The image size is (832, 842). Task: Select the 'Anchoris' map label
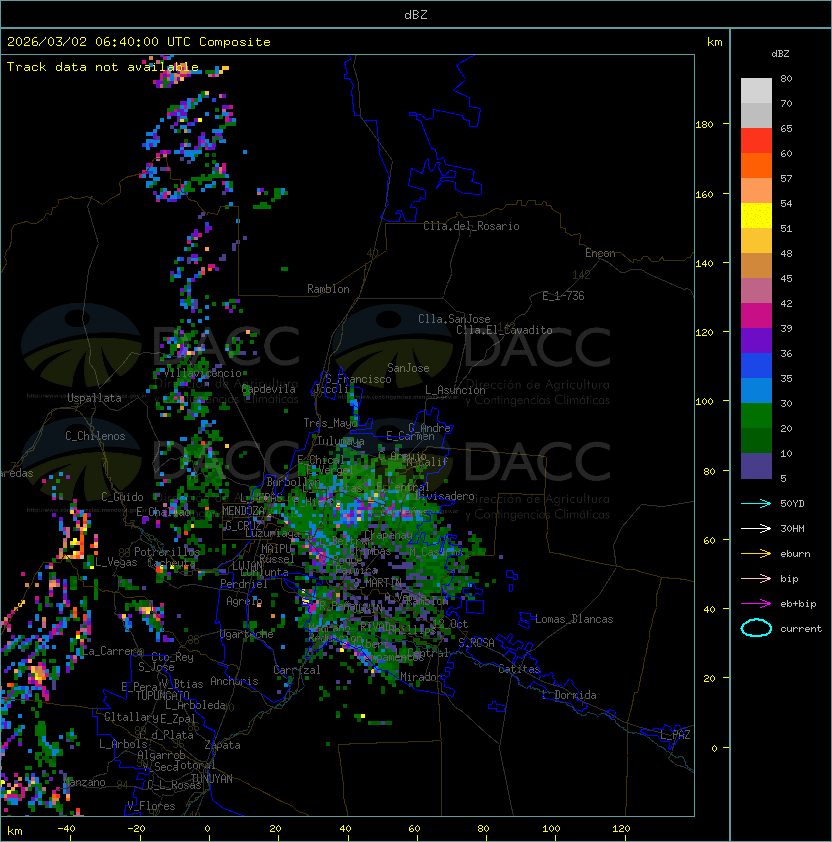tap(234, 681)
